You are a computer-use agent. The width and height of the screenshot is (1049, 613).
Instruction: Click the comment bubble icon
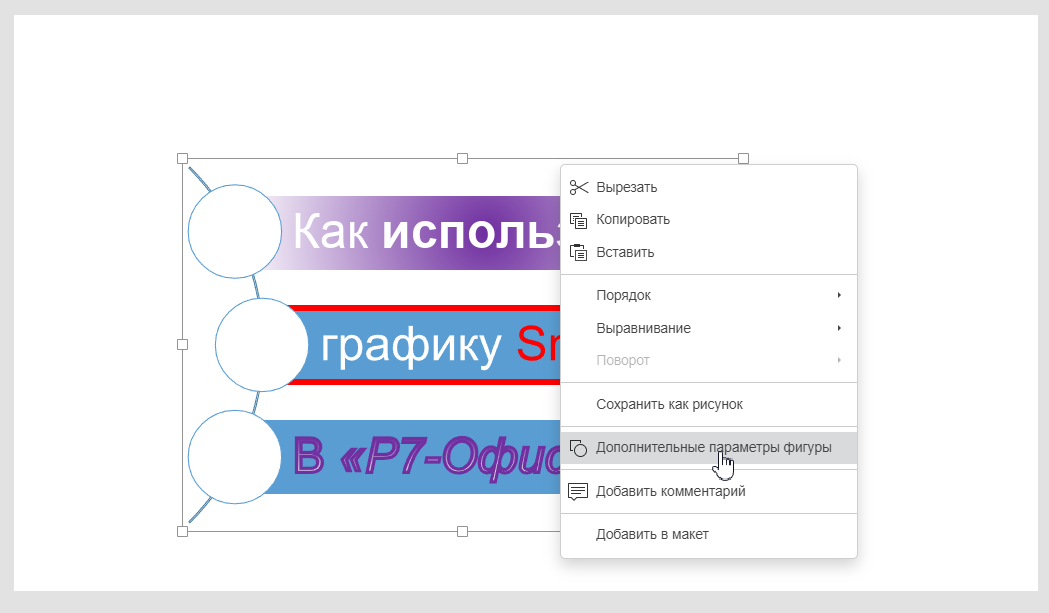pyautogui.click(x=578, y=491)
